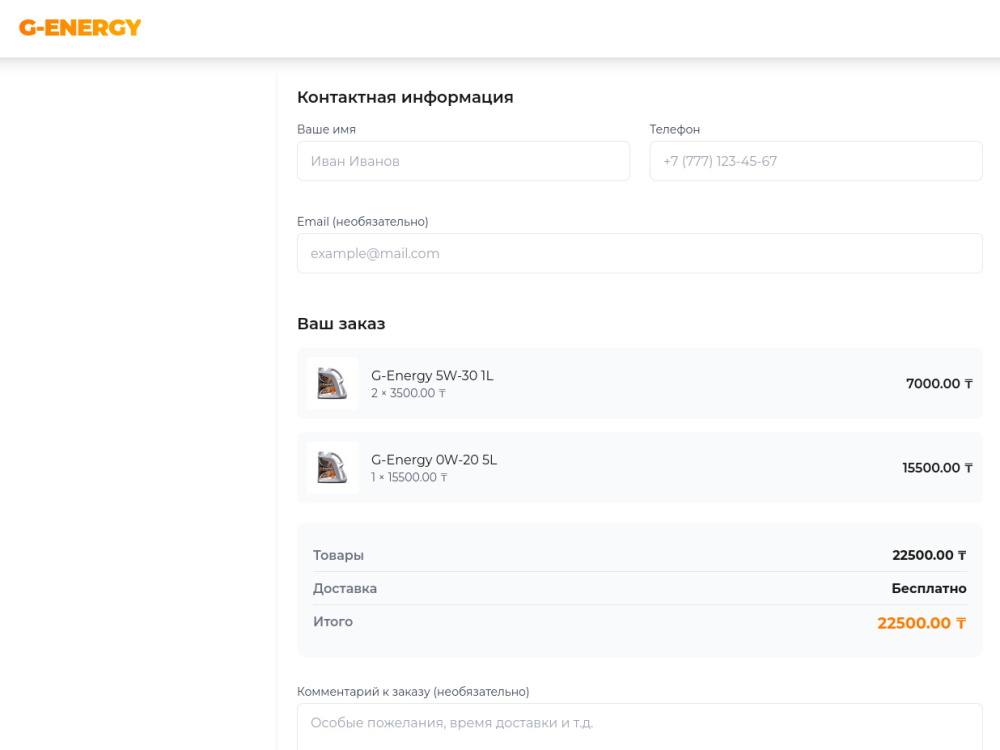Screen dimensions: 1000x750
Task: Click the "Комментарий к заказу (необязательно)" label
Action: (413, 691)
